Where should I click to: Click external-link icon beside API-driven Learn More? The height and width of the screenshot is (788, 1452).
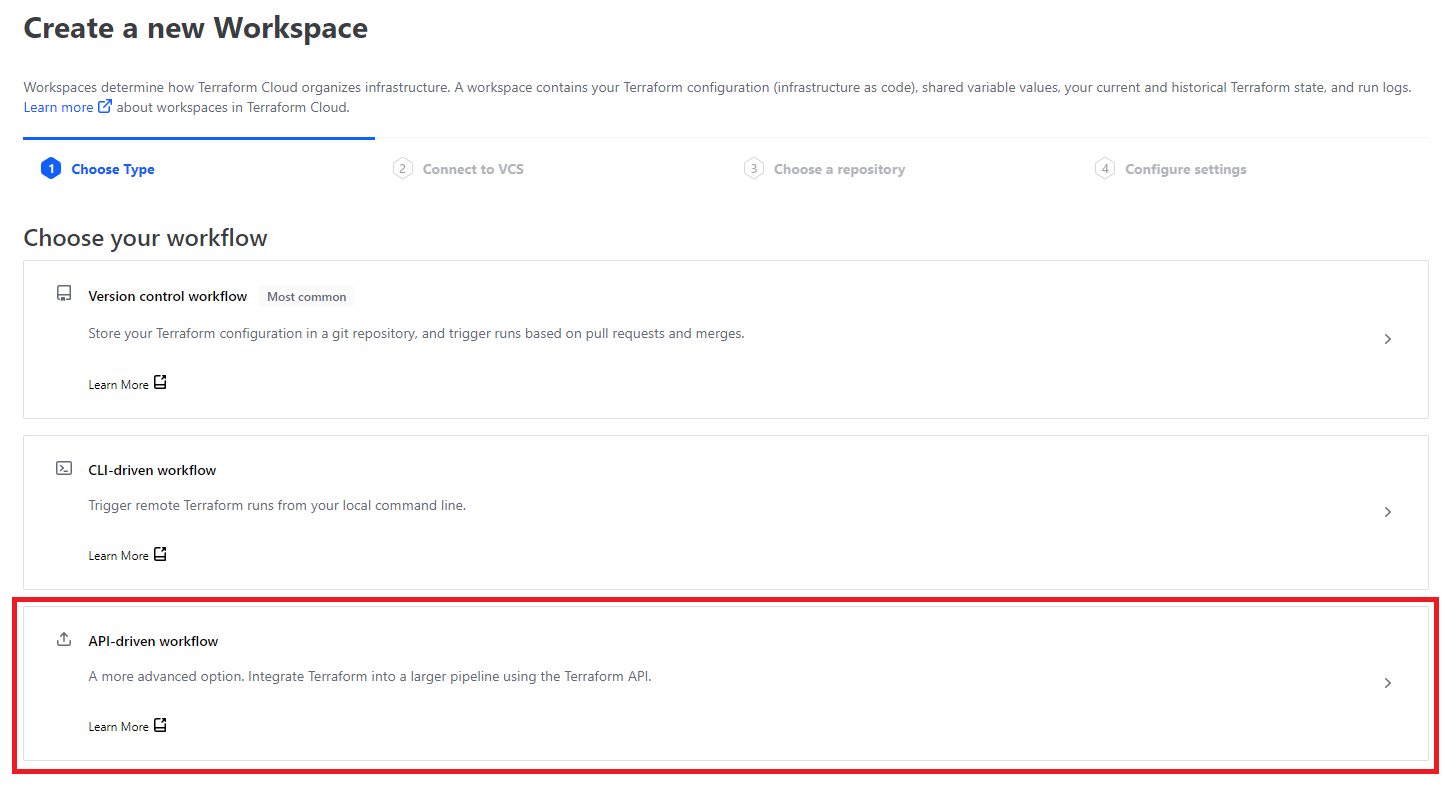(160, 724)
